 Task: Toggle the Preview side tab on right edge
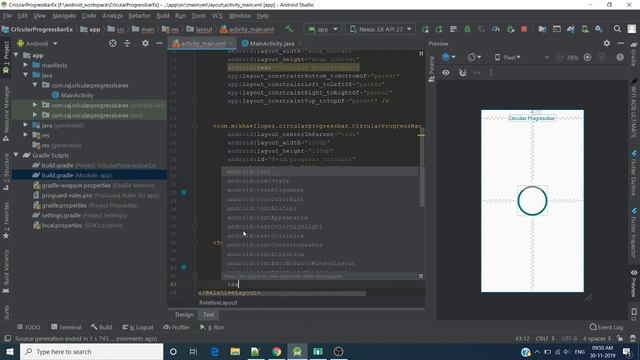(x=634, y=282)
